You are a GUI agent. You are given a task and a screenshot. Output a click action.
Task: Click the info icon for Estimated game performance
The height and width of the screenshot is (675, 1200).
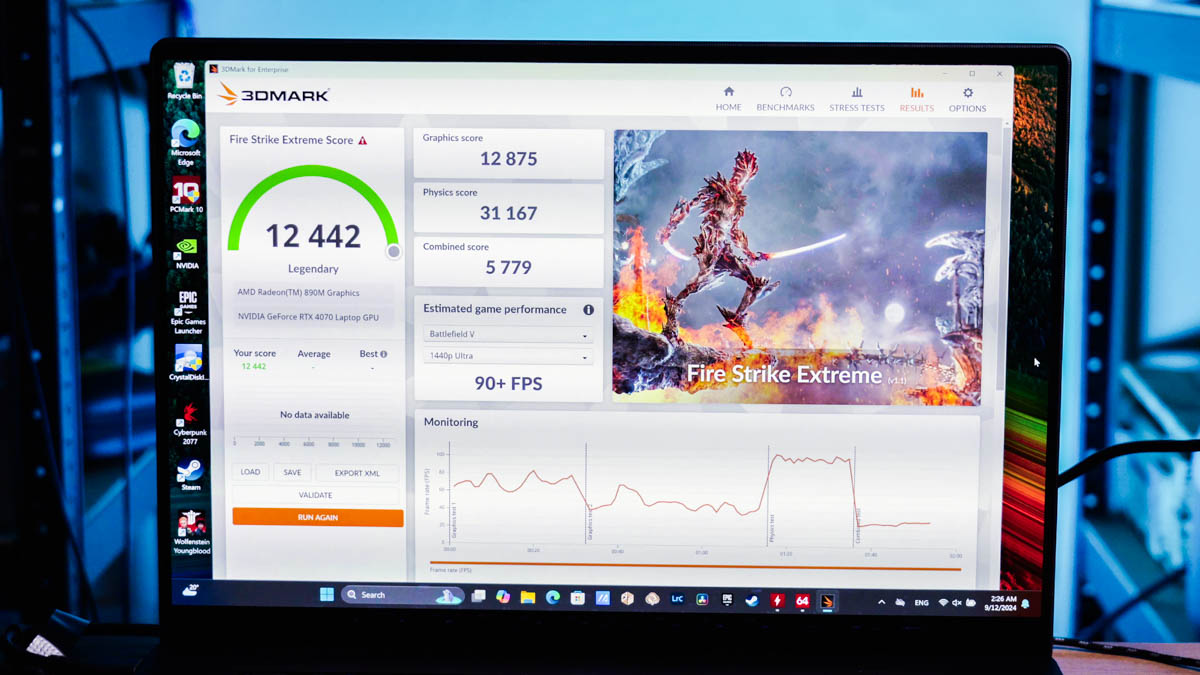pos(588,310)
